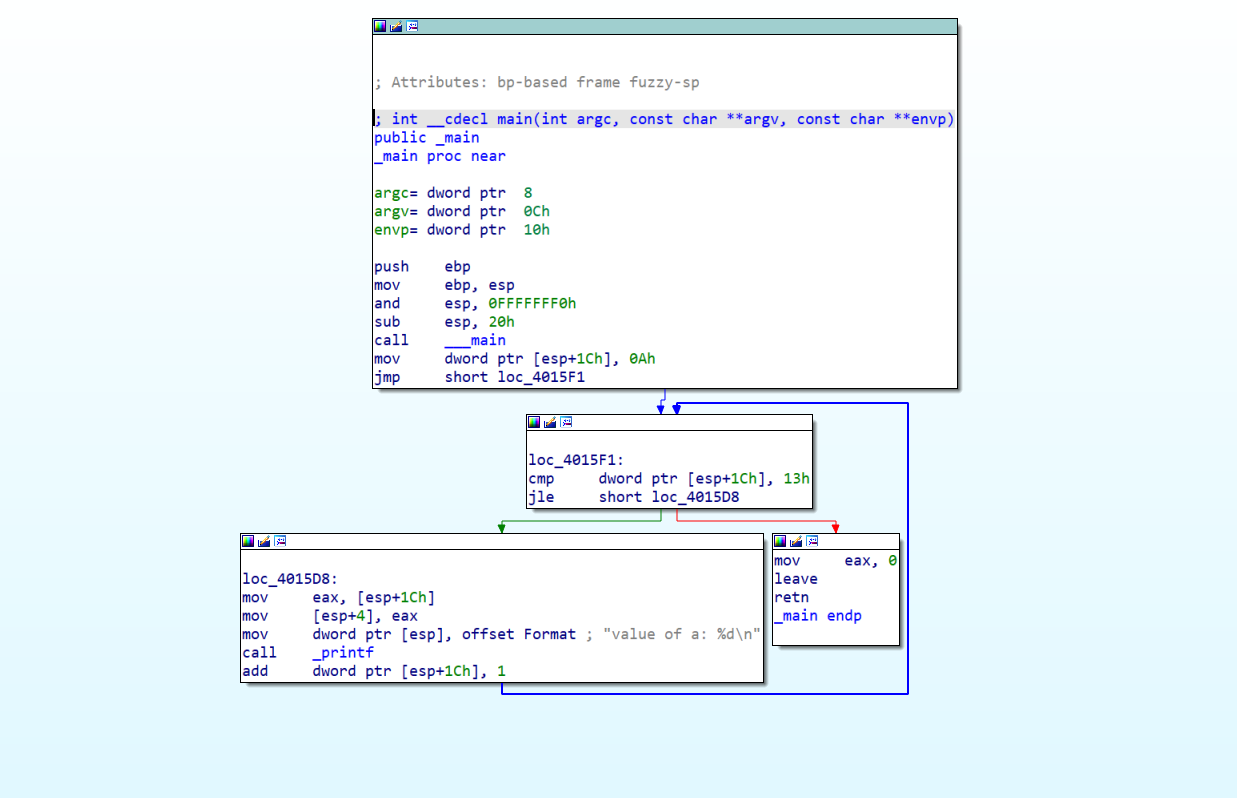Click the edit pencil icon on the loc_4015D8 block
The height and width of the screenshot is (798, 1237).
pyautogui.click(x=263, y=541)
